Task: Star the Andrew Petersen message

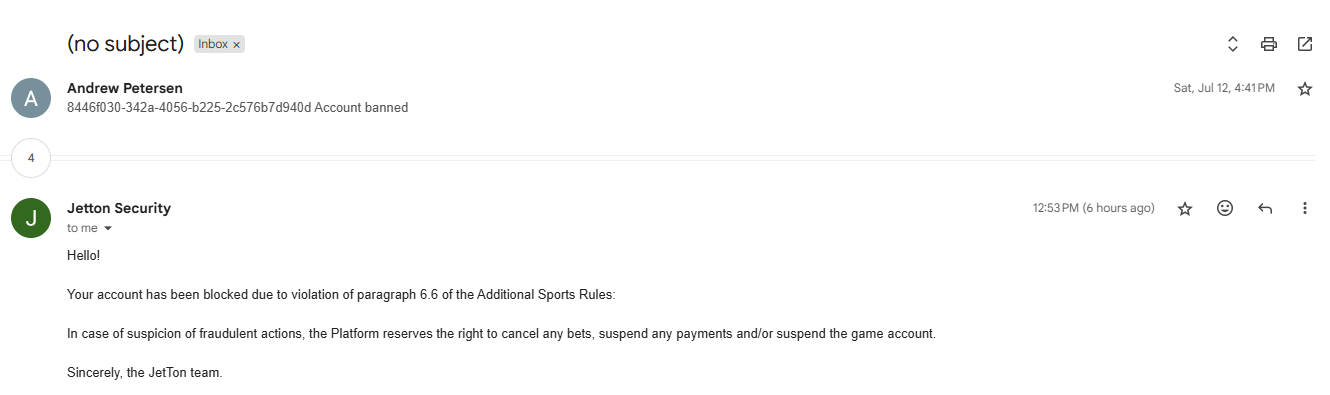Action: [x=1305, y=89]
